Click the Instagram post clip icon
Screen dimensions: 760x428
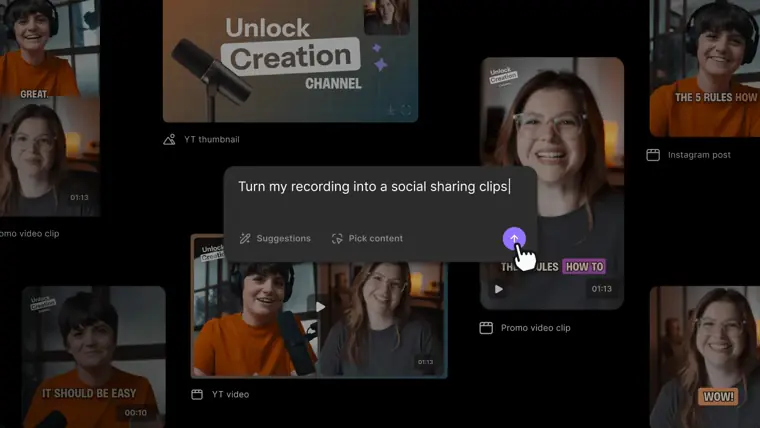tap(653, 155)
